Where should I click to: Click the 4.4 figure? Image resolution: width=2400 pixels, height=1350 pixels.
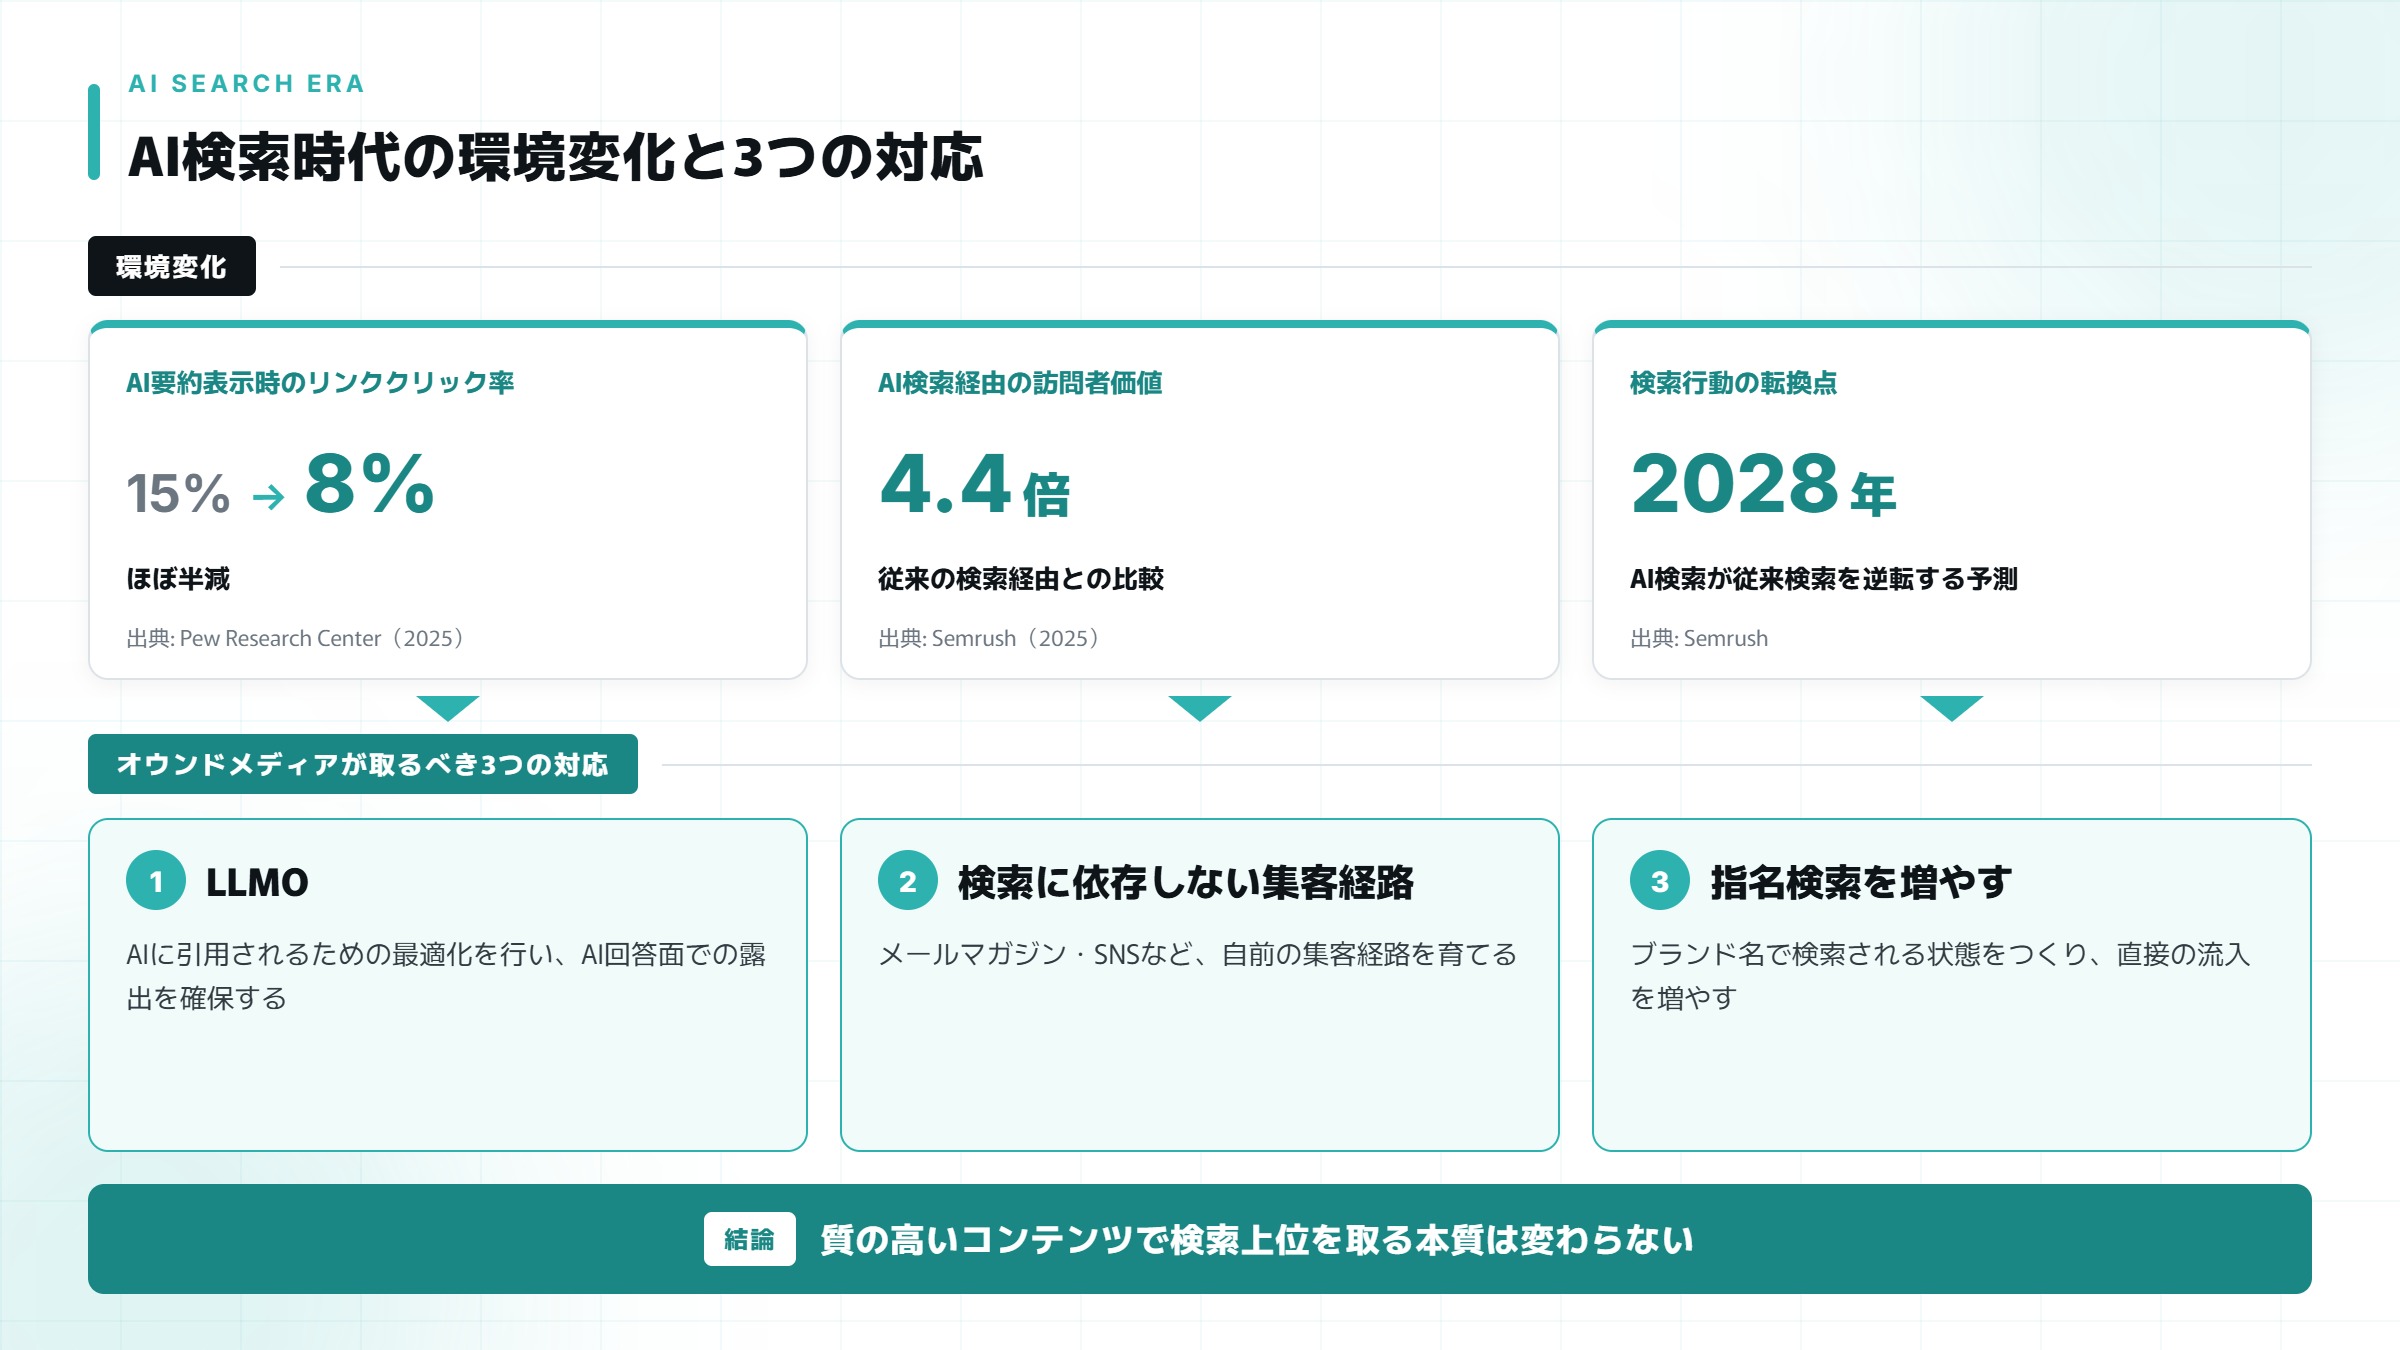tap(945, 484)
